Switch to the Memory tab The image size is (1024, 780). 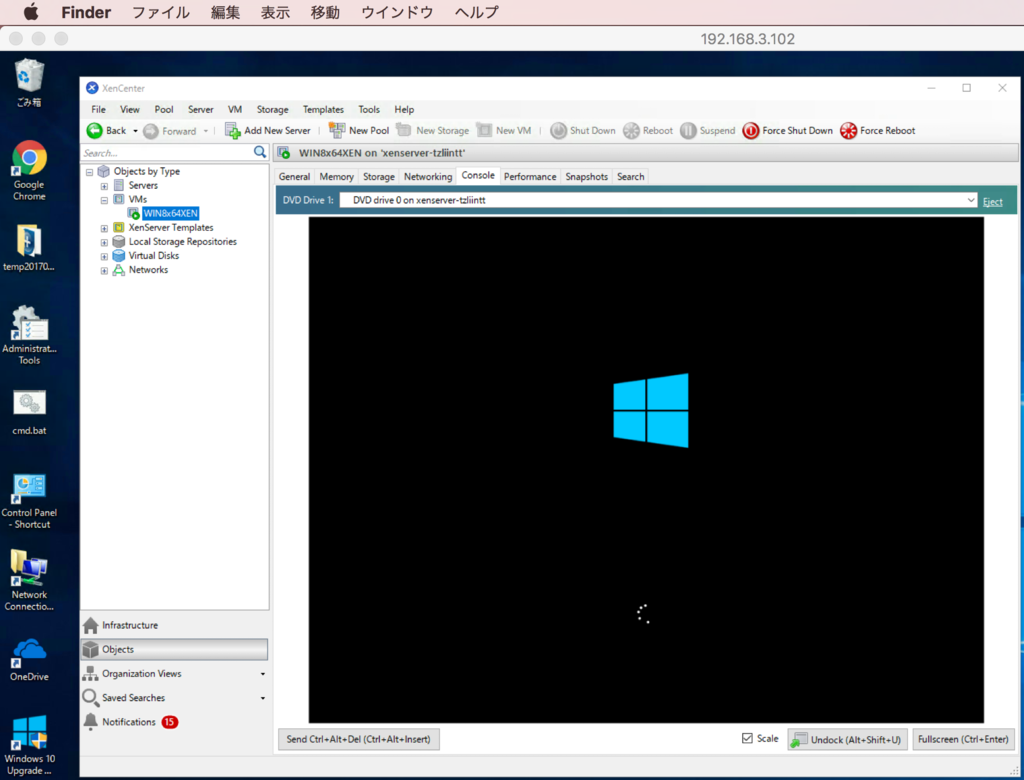click(336, 176)
